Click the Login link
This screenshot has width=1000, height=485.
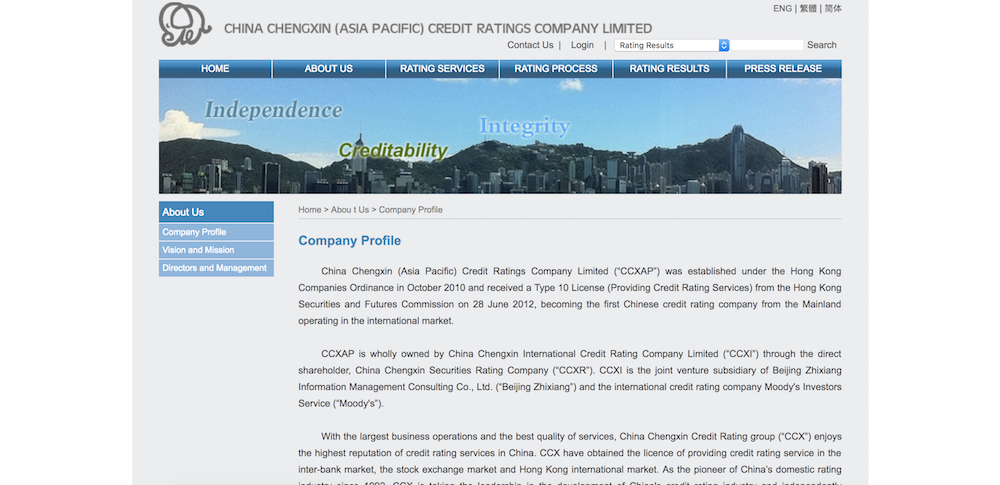pos(582,45)
